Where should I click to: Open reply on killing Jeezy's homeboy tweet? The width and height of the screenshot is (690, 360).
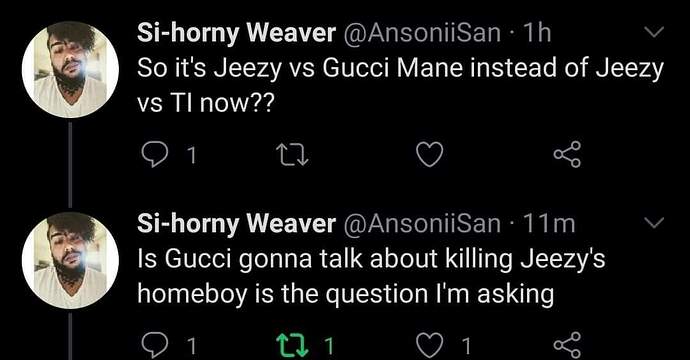point(155,345)
